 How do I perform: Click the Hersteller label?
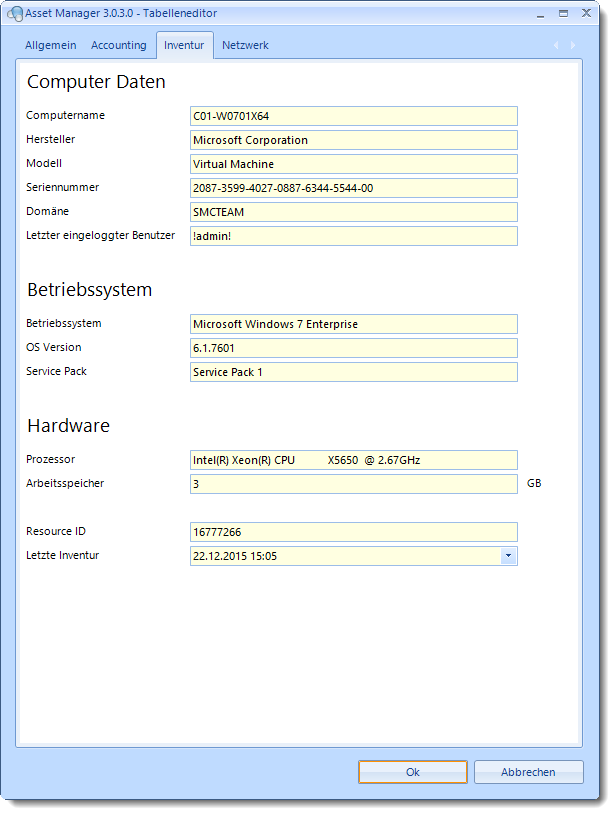tap(50, 139)
